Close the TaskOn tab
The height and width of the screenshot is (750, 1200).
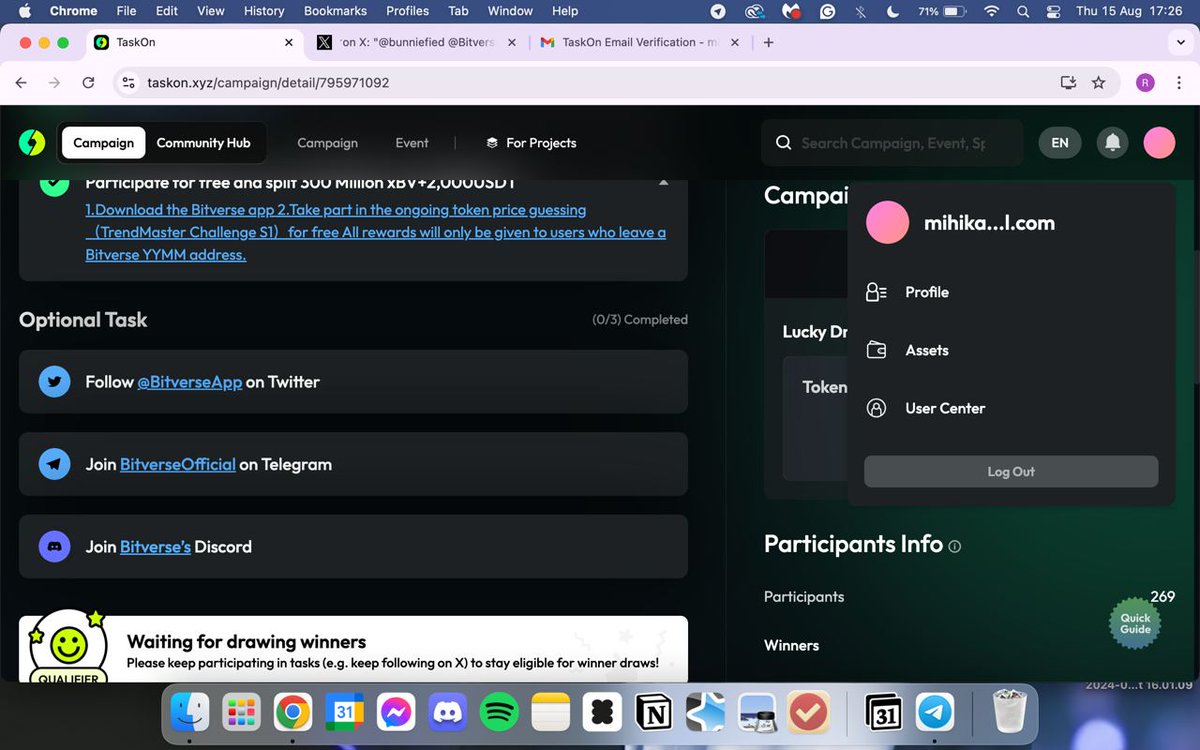[289, 43]
